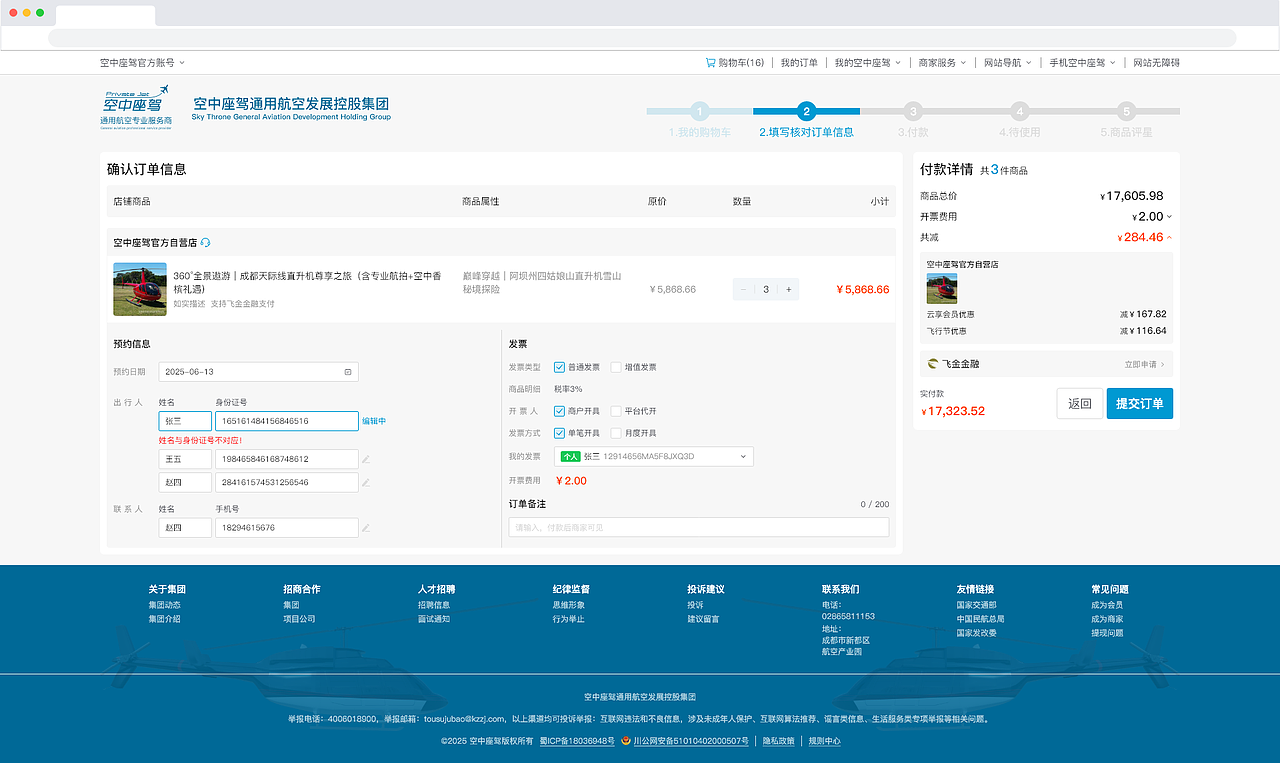Click step 3.付款 on progress bar
The image size is (1280, 763).
913,122
